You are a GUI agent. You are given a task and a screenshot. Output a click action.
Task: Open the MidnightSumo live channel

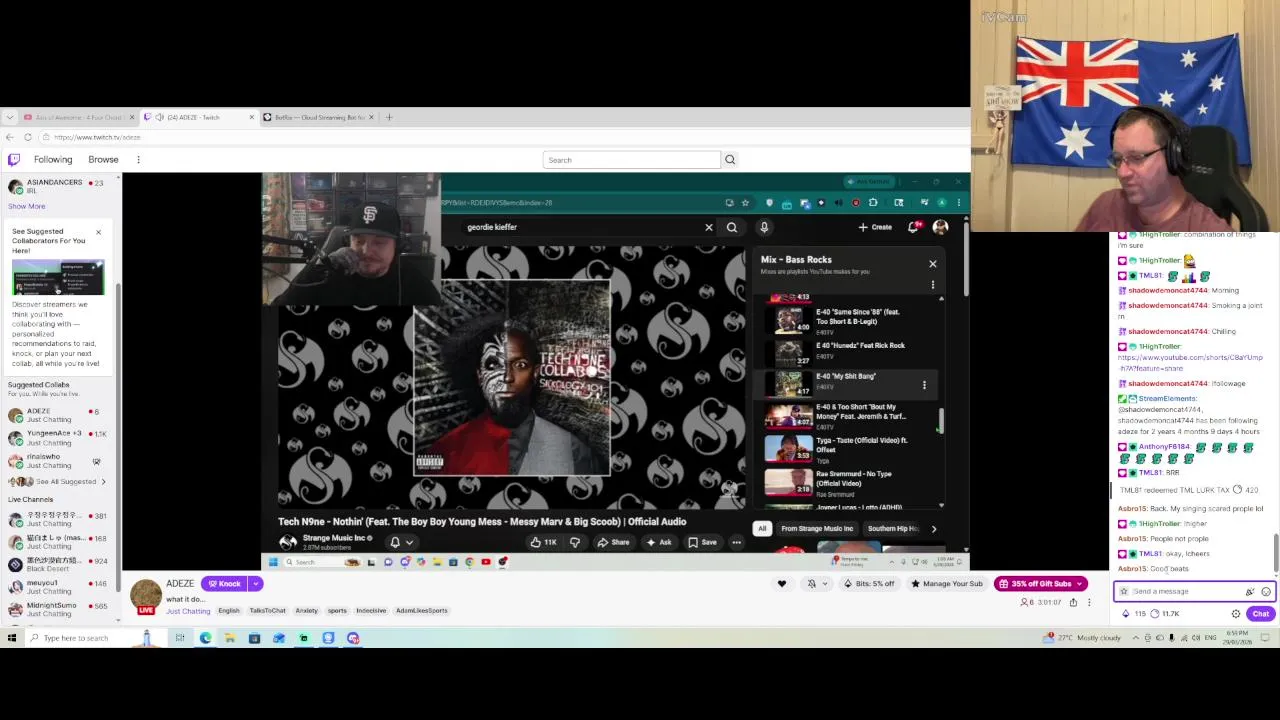pos(60,610)
